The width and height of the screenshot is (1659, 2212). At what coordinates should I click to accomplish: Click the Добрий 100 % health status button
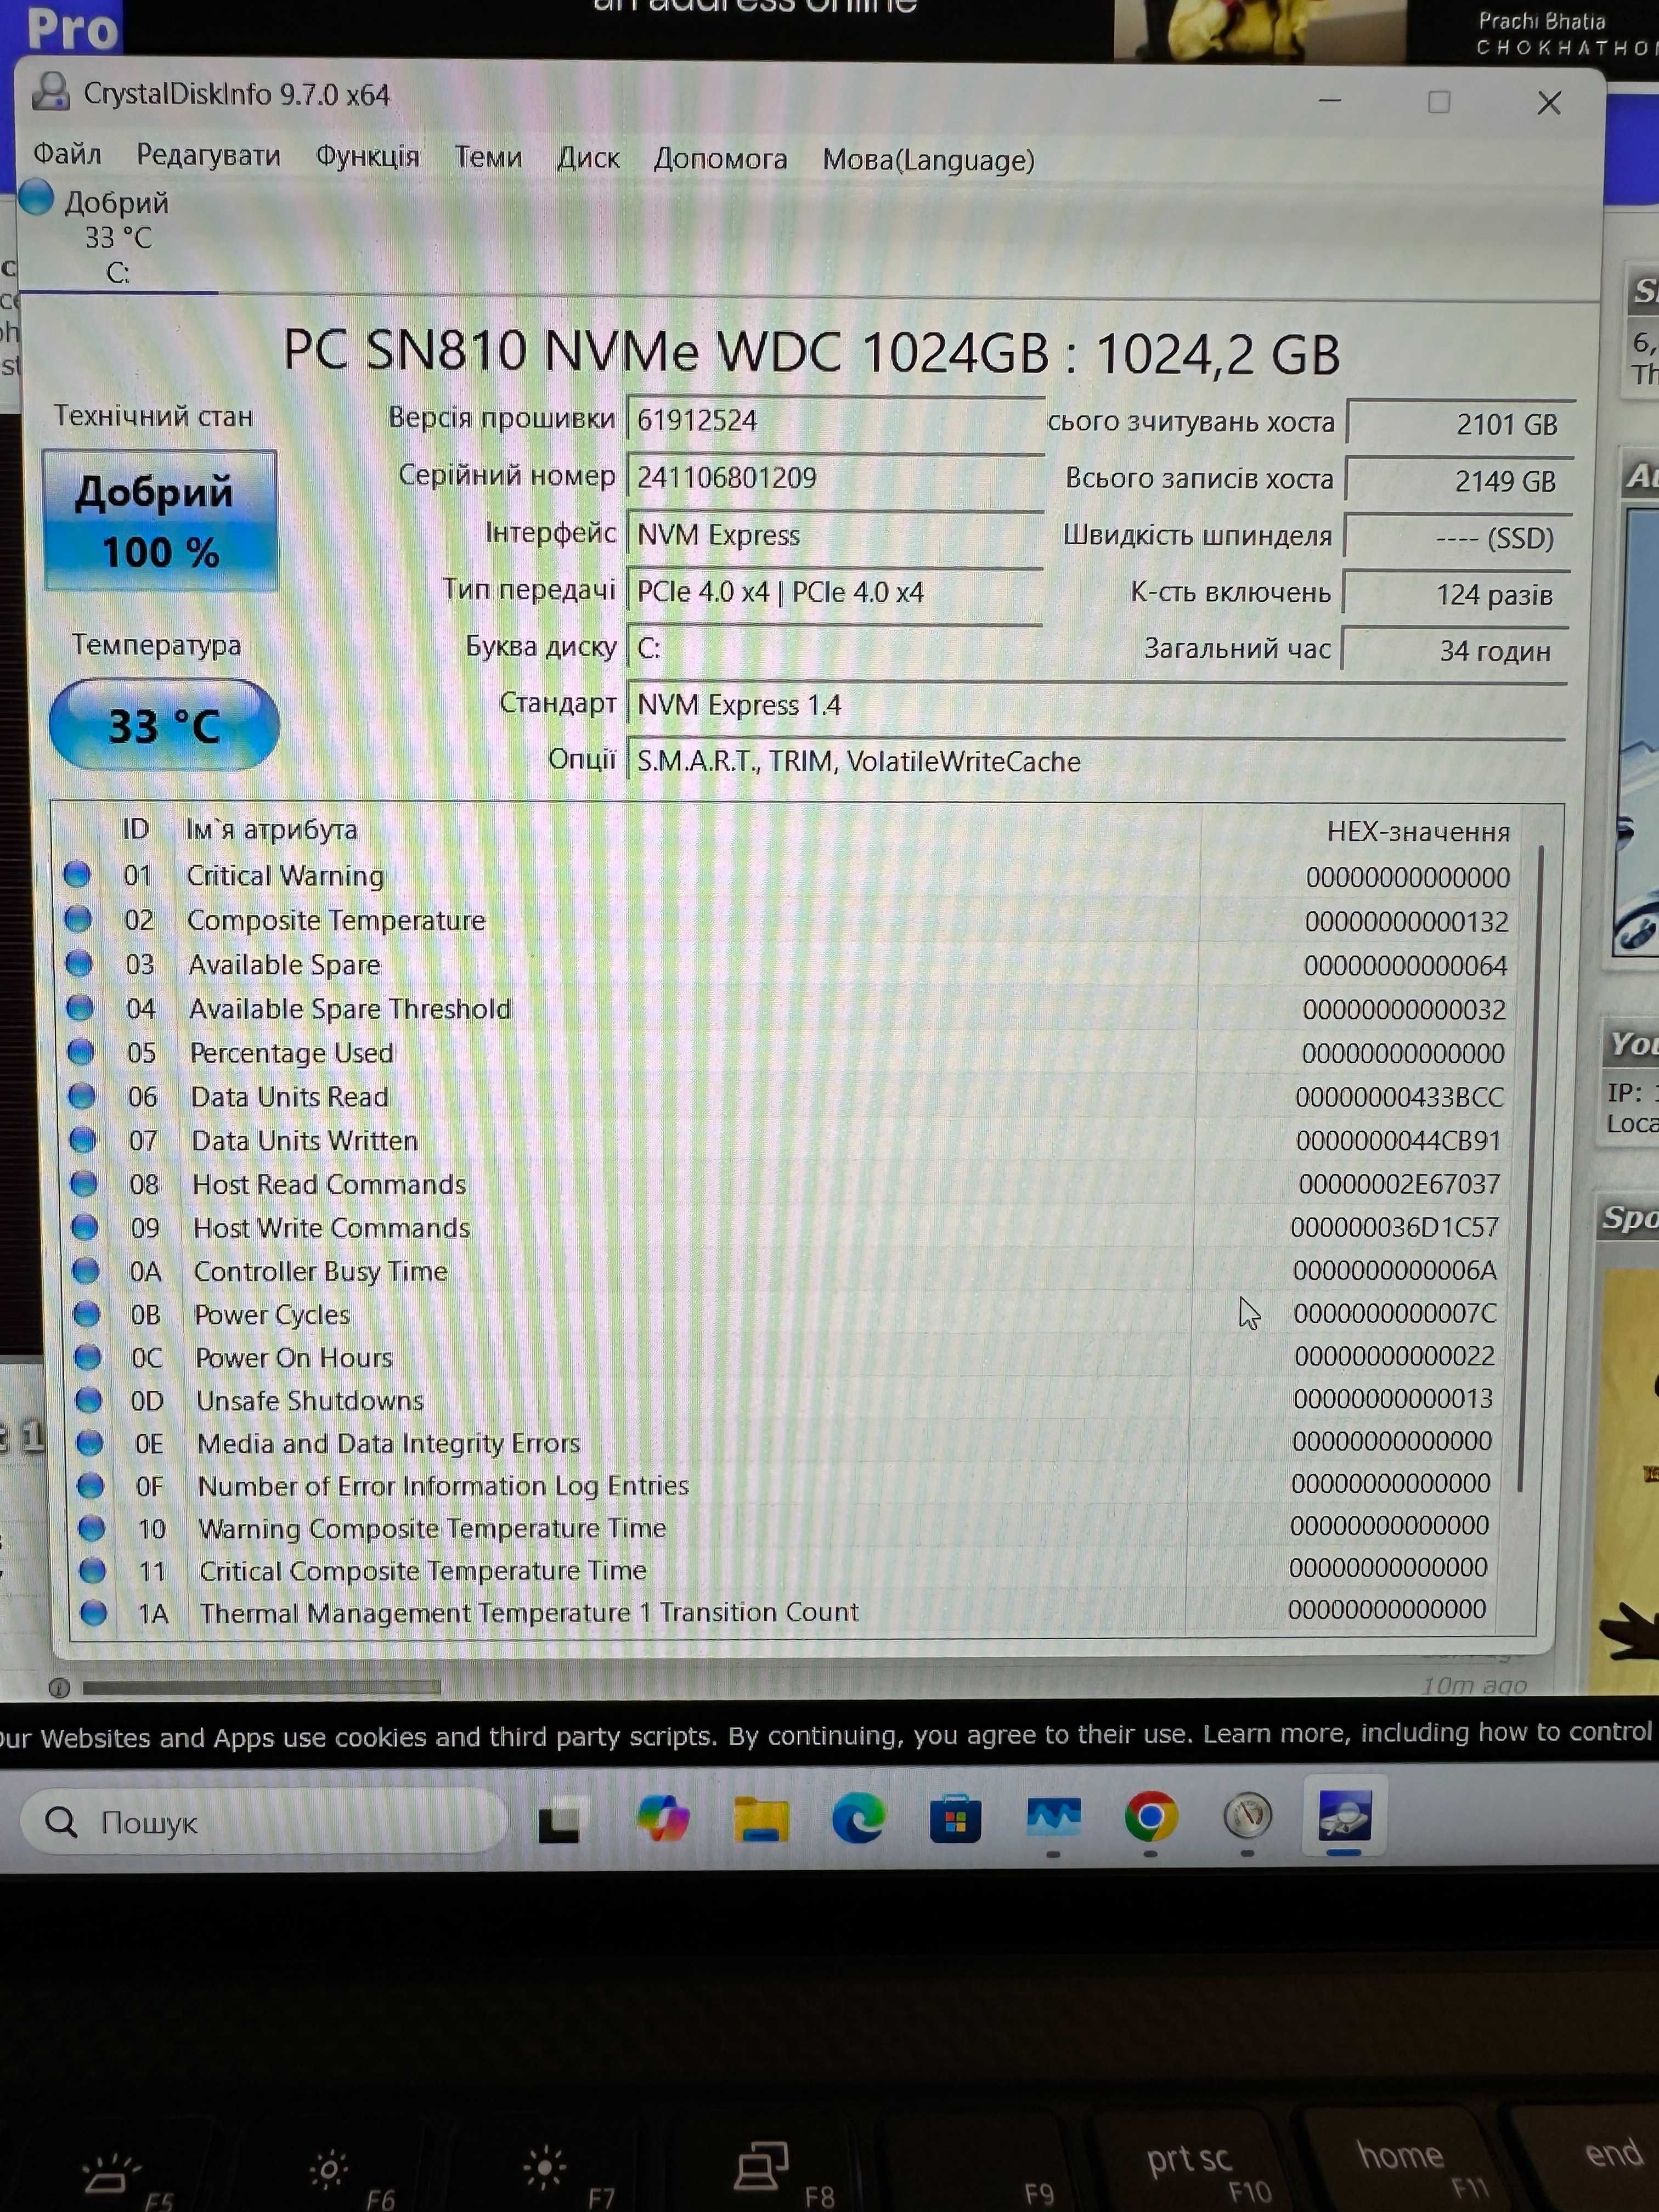pyautogui.click(x=160, y=521)
